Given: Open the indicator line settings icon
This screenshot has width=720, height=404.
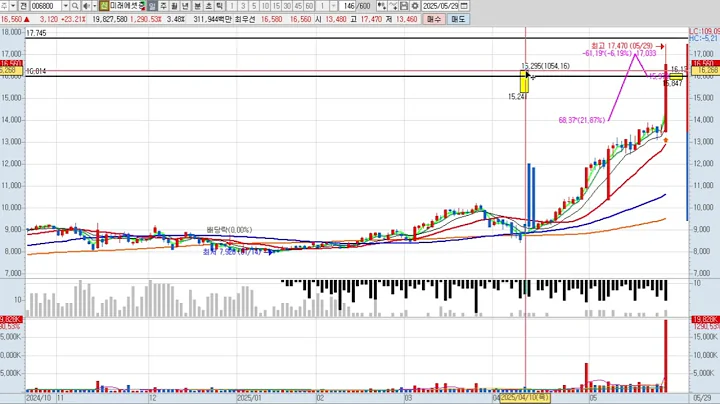Looking at the screenshot, I should pos(393,6).
